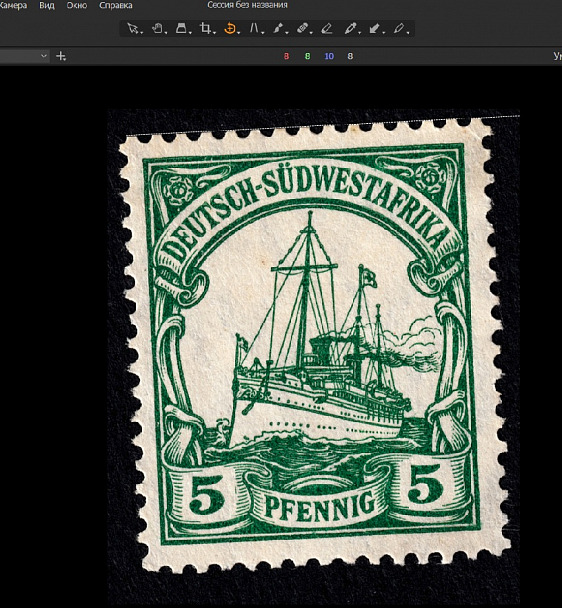
Task: Add a new item with the plus button
Action: 61,56
